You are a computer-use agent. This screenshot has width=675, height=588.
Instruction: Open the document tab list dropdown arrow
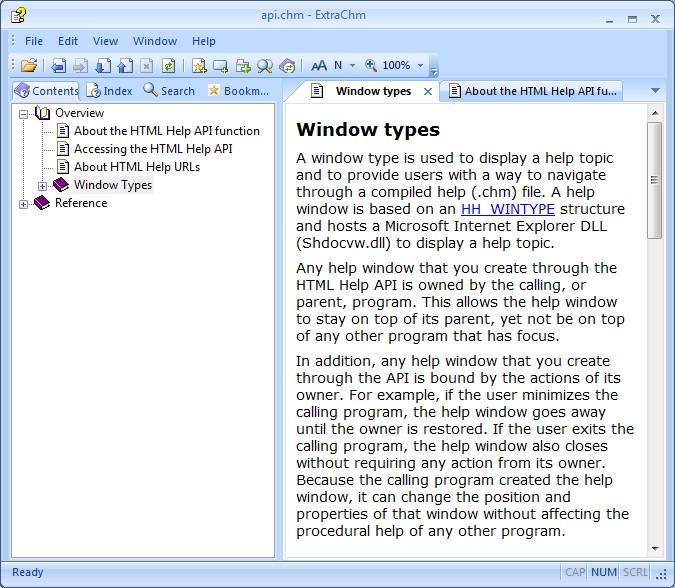(x=655, y=91)
